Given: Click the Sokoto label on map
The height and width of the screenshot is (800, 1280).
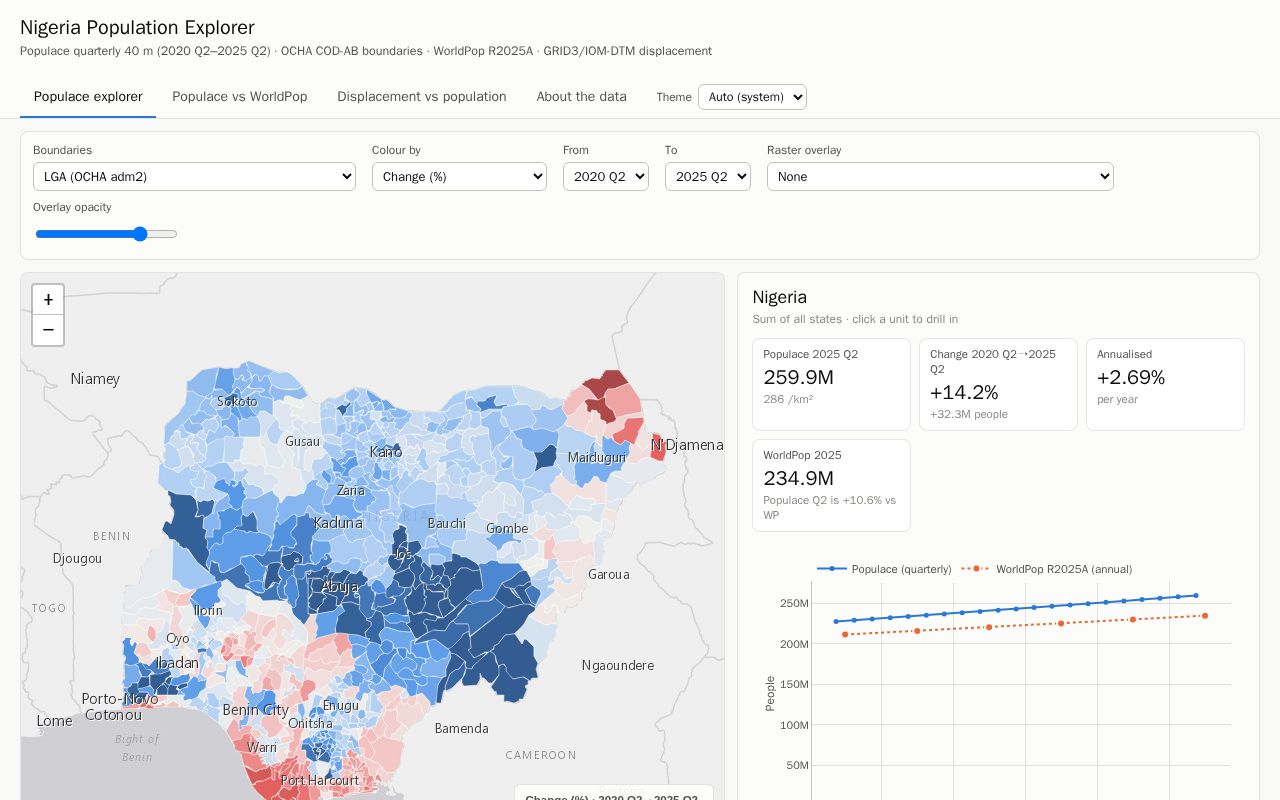Looking at the screenshot, I should click(x=238, y=402).
